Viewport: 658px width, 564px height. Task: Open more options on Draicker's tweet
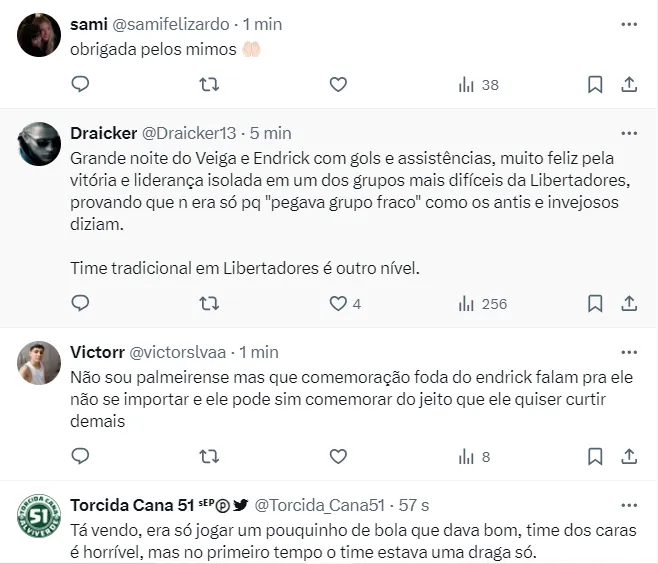[629, 133]
